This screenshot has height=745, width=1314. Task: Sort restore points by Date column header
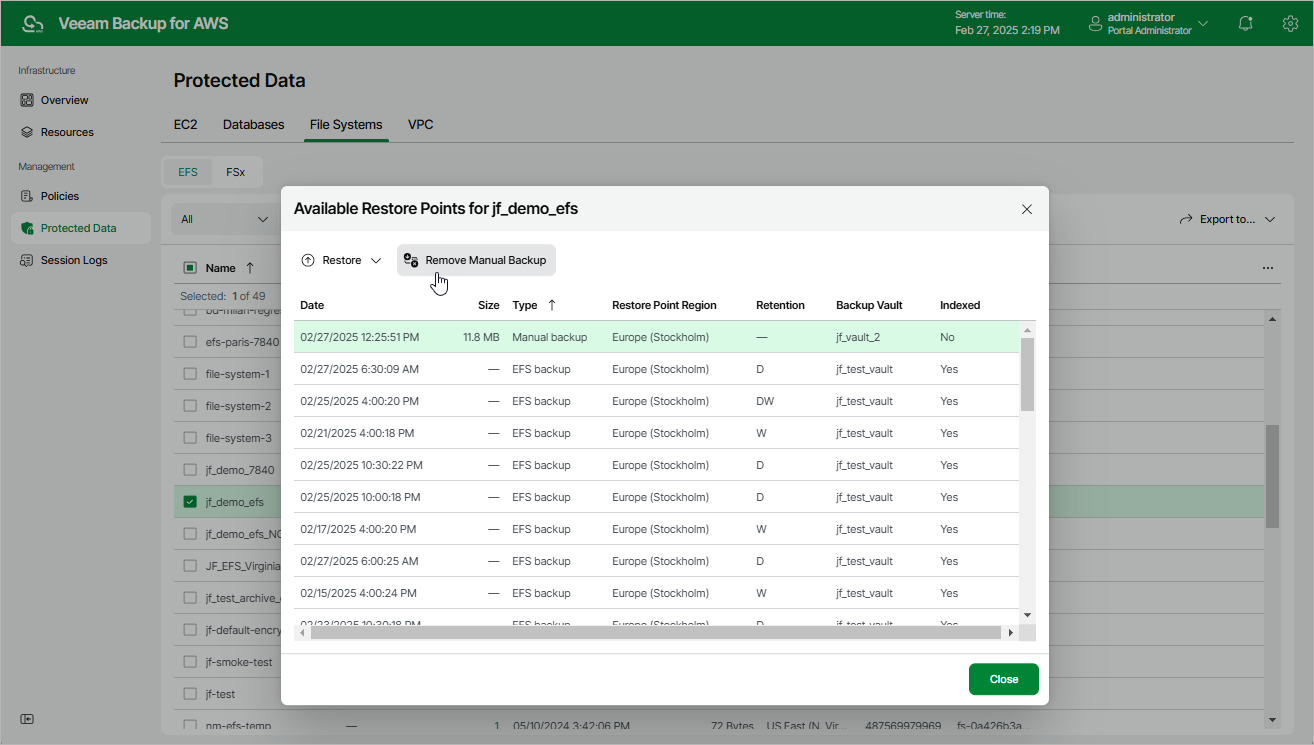tap(312, 305)
